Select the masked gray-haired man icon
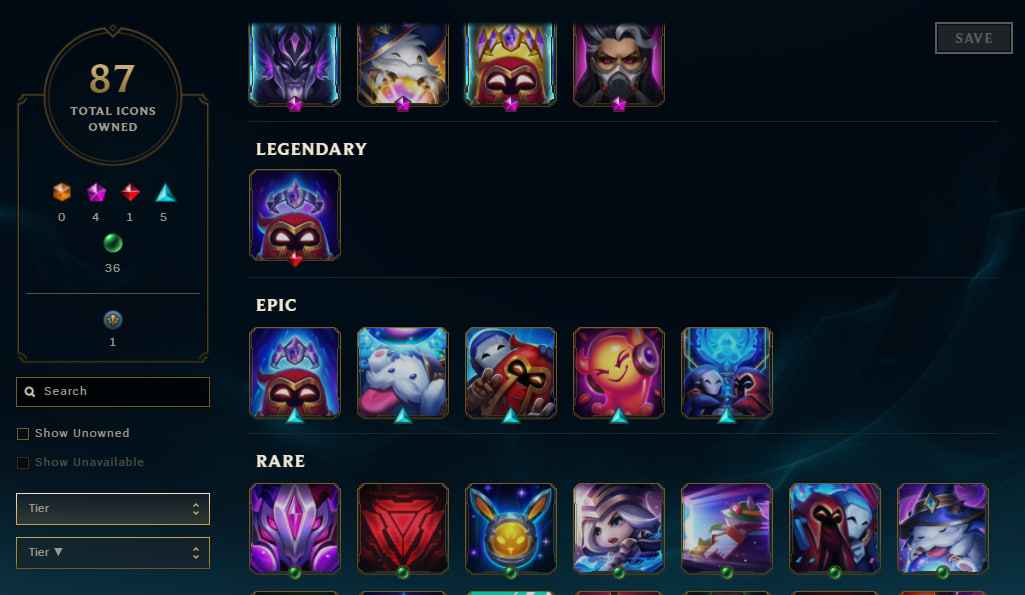The width and height of the screenshot is (1025, 595). pos(618,64)
